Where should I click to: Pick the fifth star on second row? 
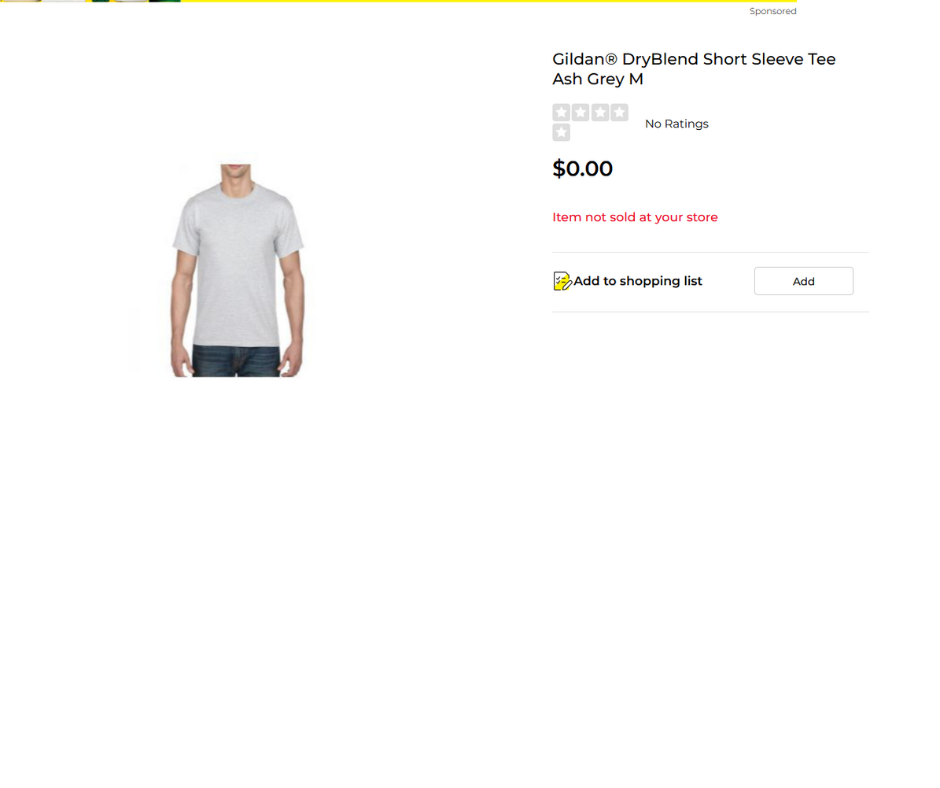(561, 133)
